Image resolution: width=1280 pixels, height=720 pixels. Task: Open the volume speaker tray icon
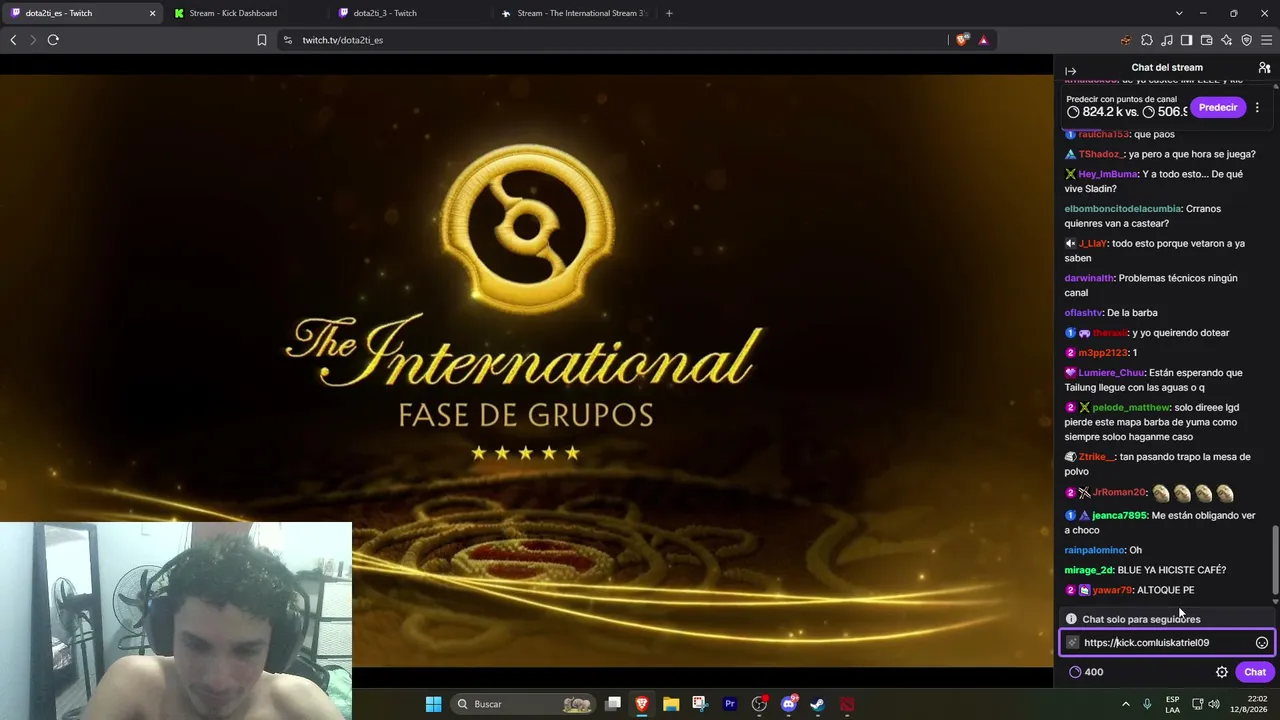point(1213,704)
